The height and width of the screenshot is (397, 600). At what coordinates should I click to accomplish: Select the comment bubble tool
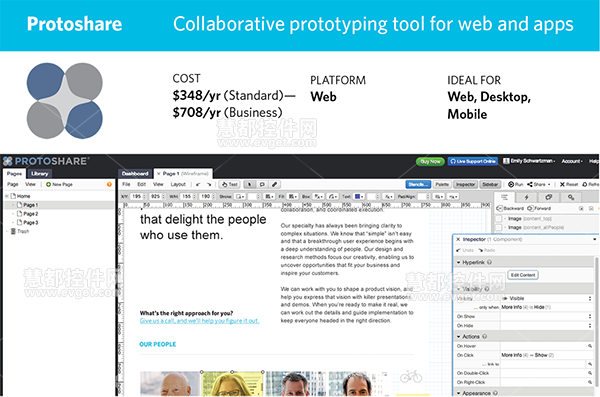(x=262, y=185)
